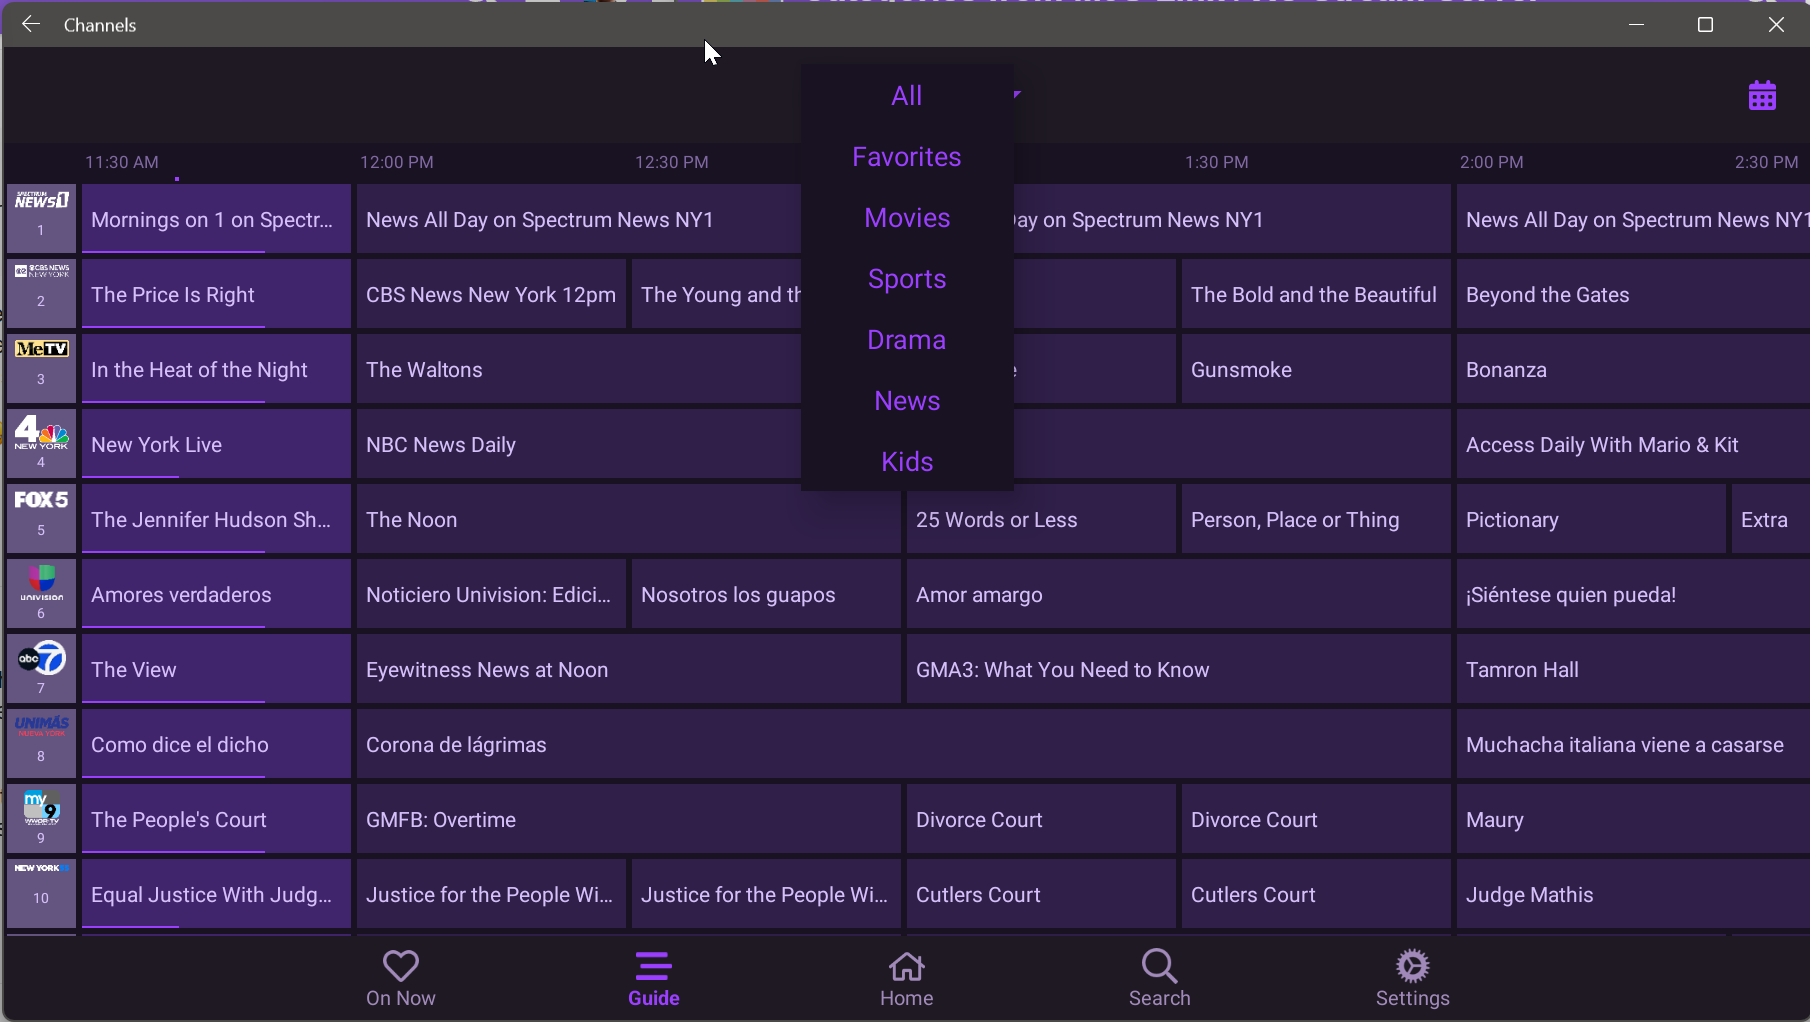Open the schedule calendar view
Image resolution: width=1810 pixels, height=1022 pixels.
pyautogui.click(x=1763, y=94)
